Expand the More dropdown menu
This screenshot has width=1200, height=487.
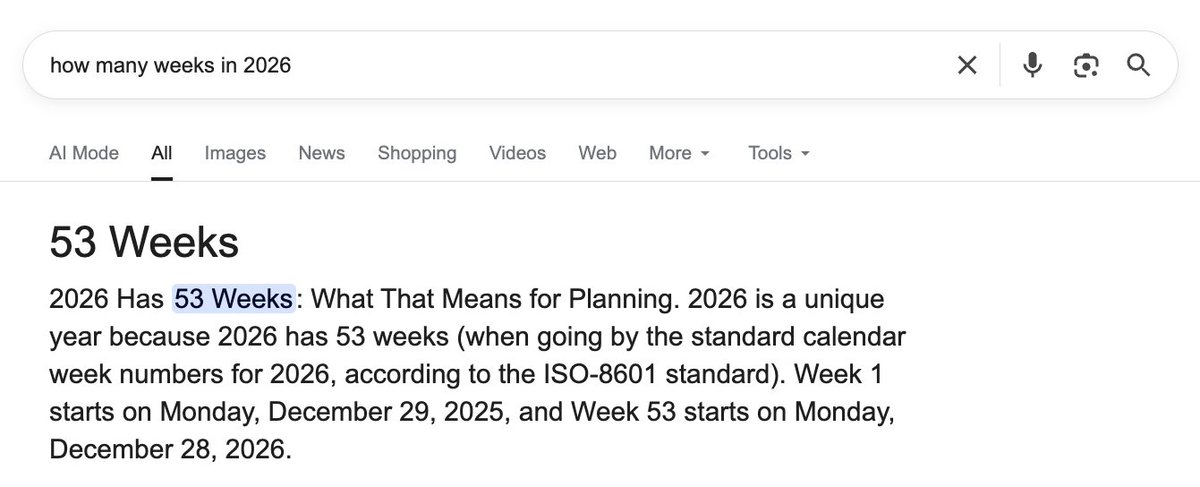(x=679, y=153)
